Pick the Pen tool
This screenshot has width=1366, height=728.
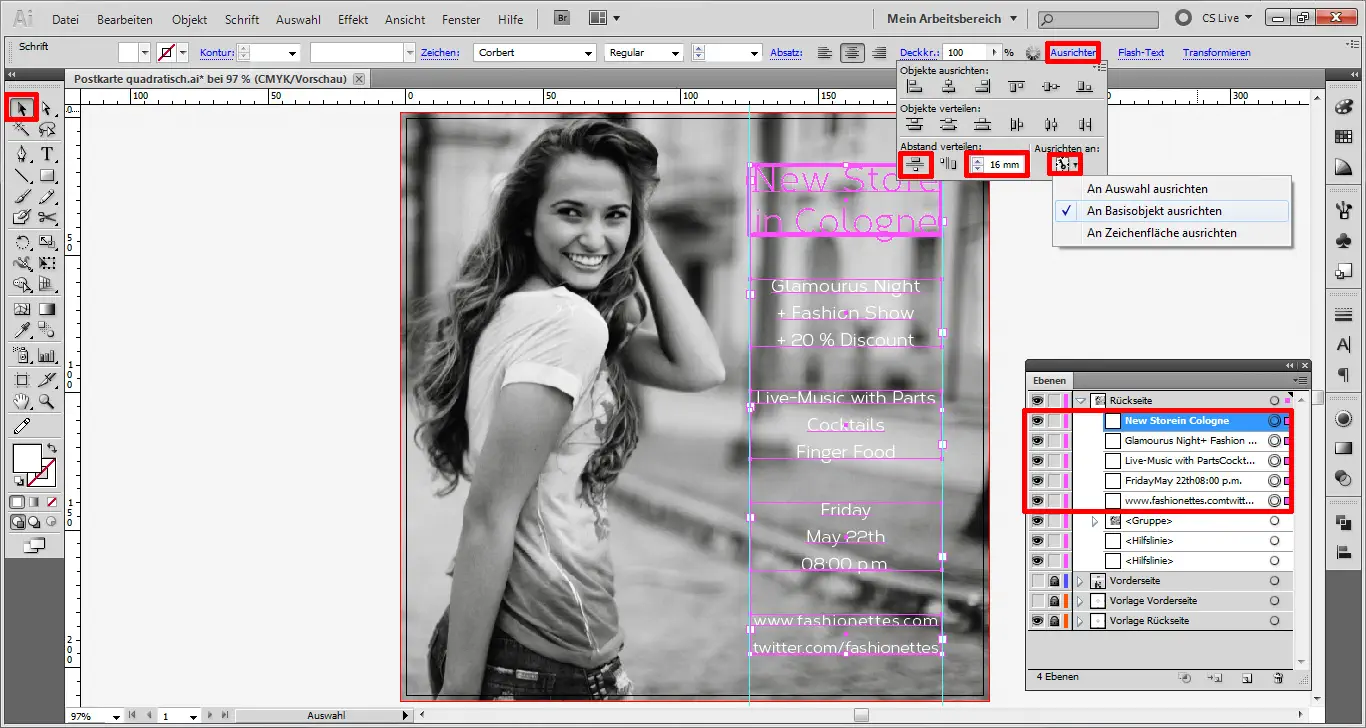(x=22, y=154)
